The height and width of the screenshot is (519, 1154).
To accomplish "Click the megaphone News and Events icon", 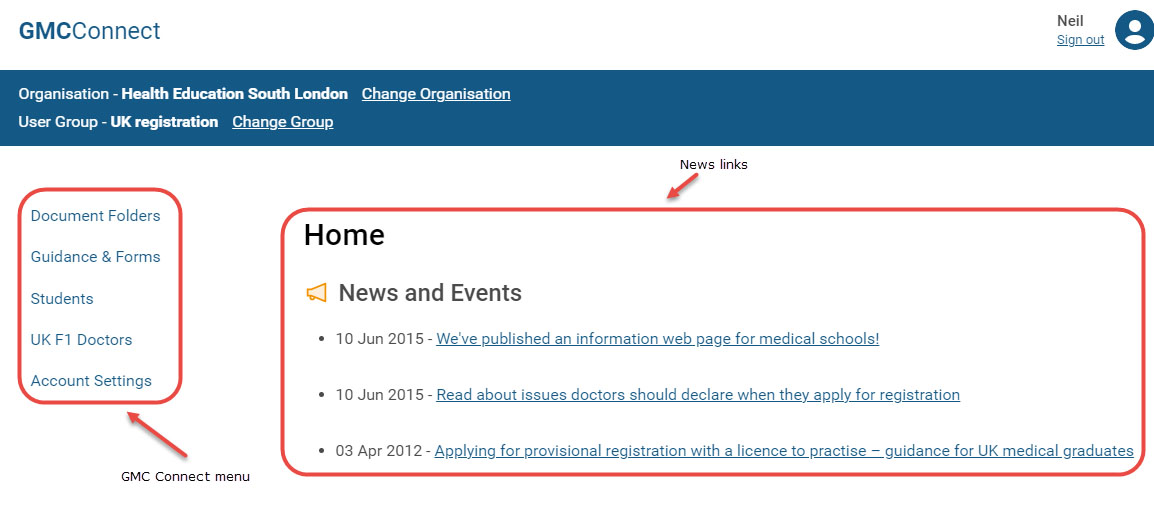I will click(x=316, y=293).
